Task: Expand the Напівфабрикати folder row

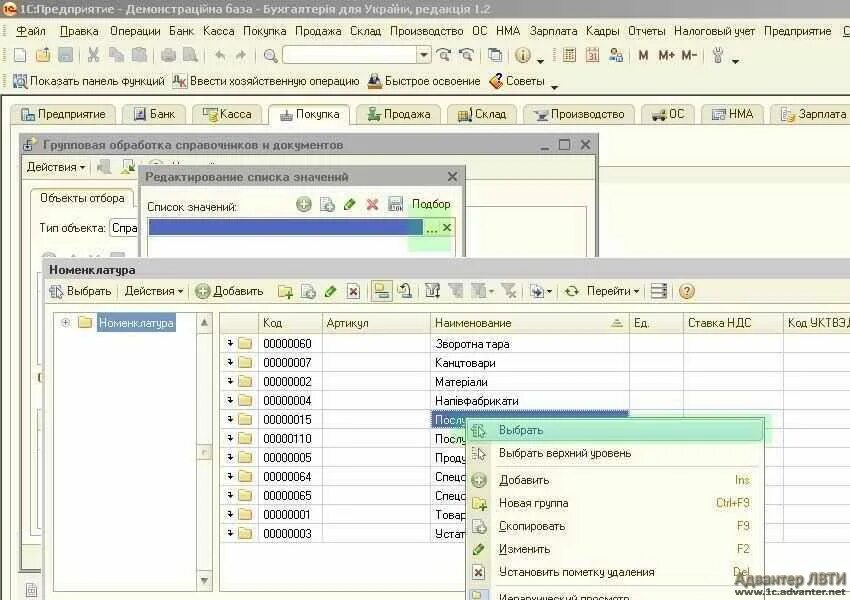Action: point(230,400)
